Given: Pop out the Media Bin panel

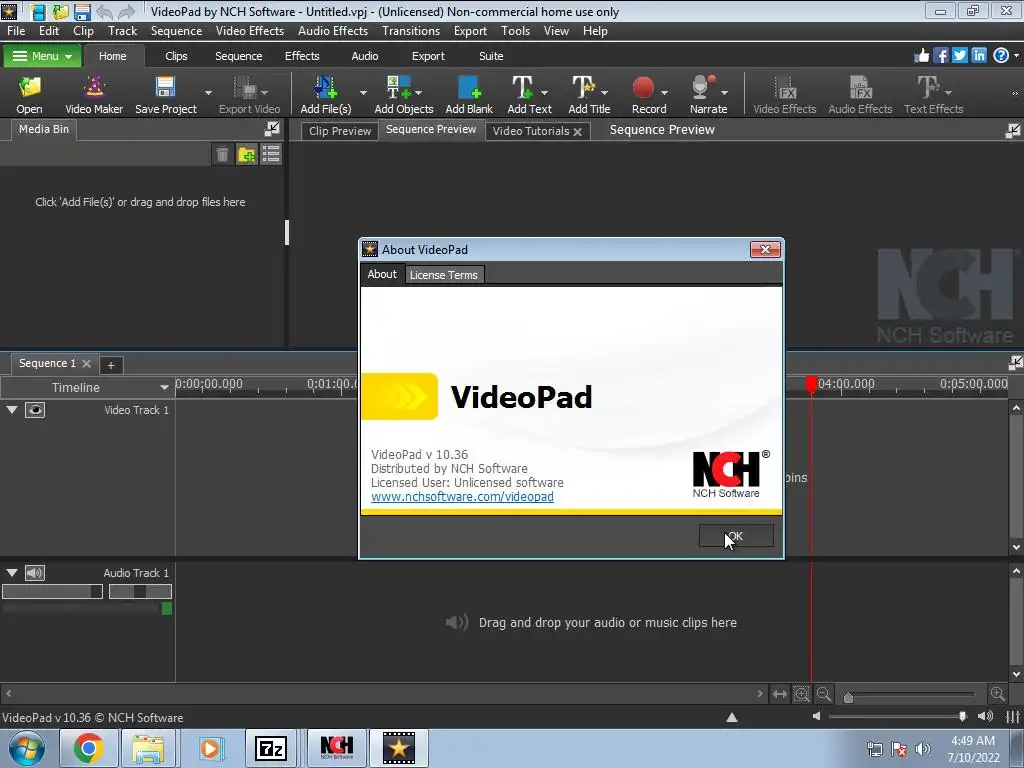Looking at the screenshot, I should pos(272,129).
